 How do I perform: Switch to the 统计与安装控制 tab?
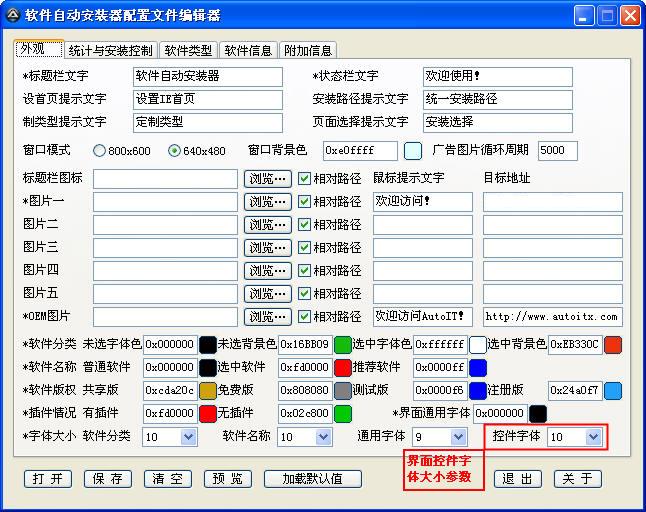110,51
